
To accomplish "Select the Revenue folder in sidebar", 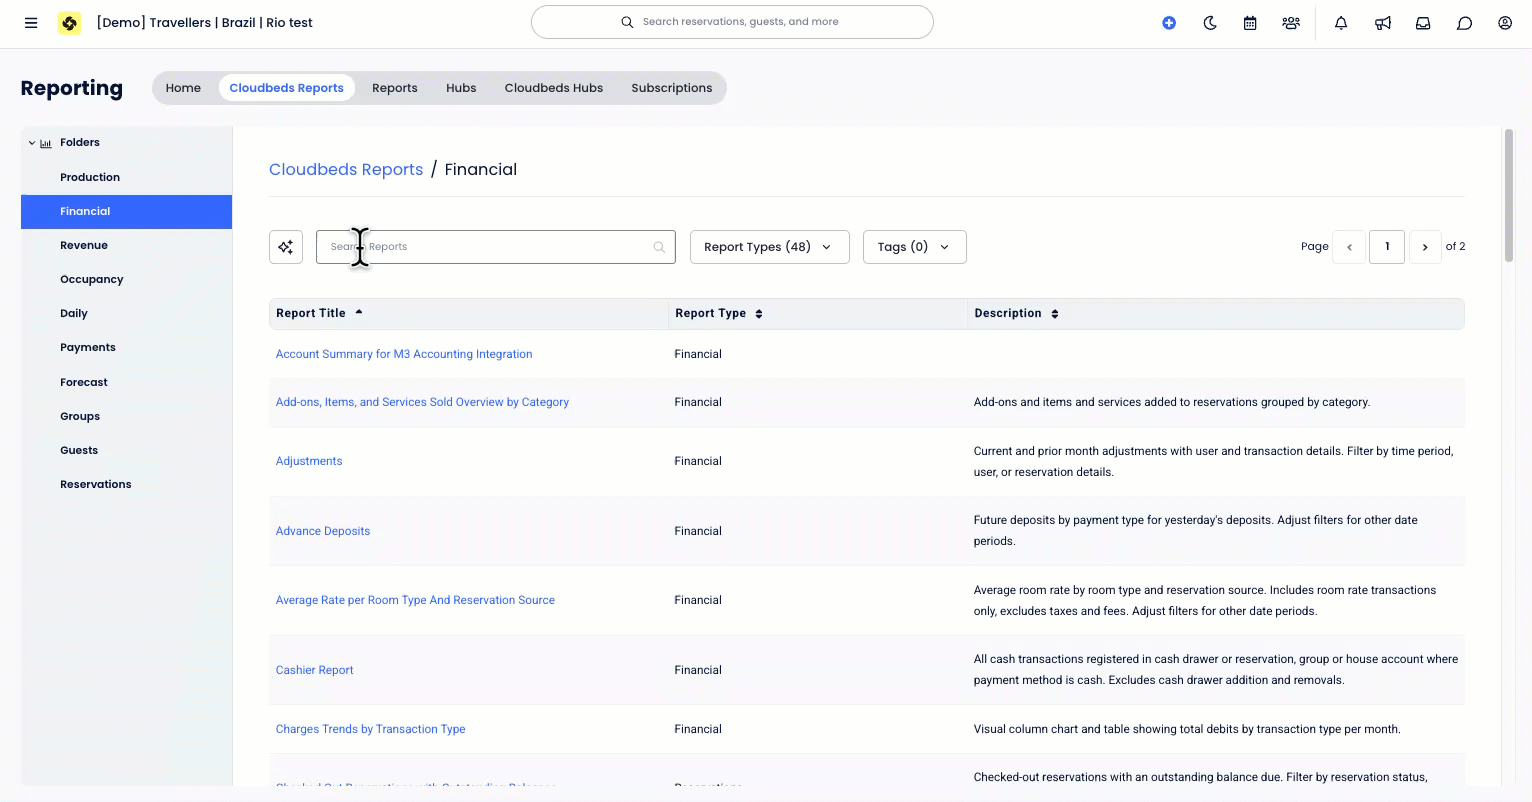I will pos(84,245).
